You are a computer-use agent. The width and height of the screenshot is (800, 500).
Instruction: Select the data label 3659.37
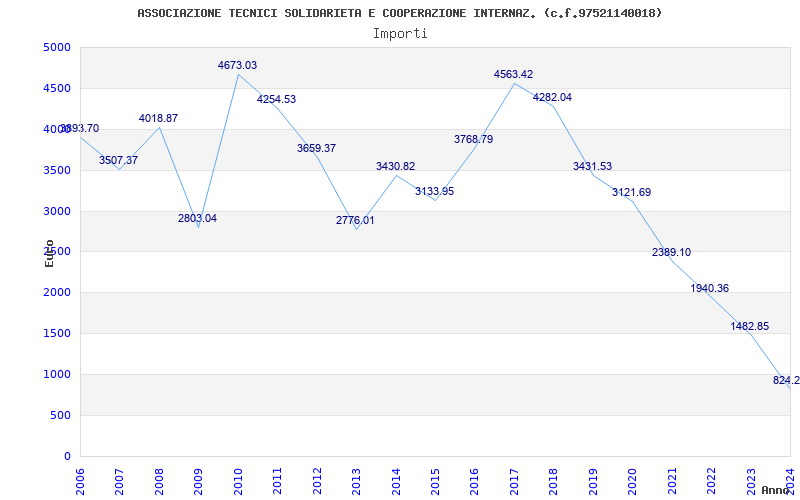316,148
